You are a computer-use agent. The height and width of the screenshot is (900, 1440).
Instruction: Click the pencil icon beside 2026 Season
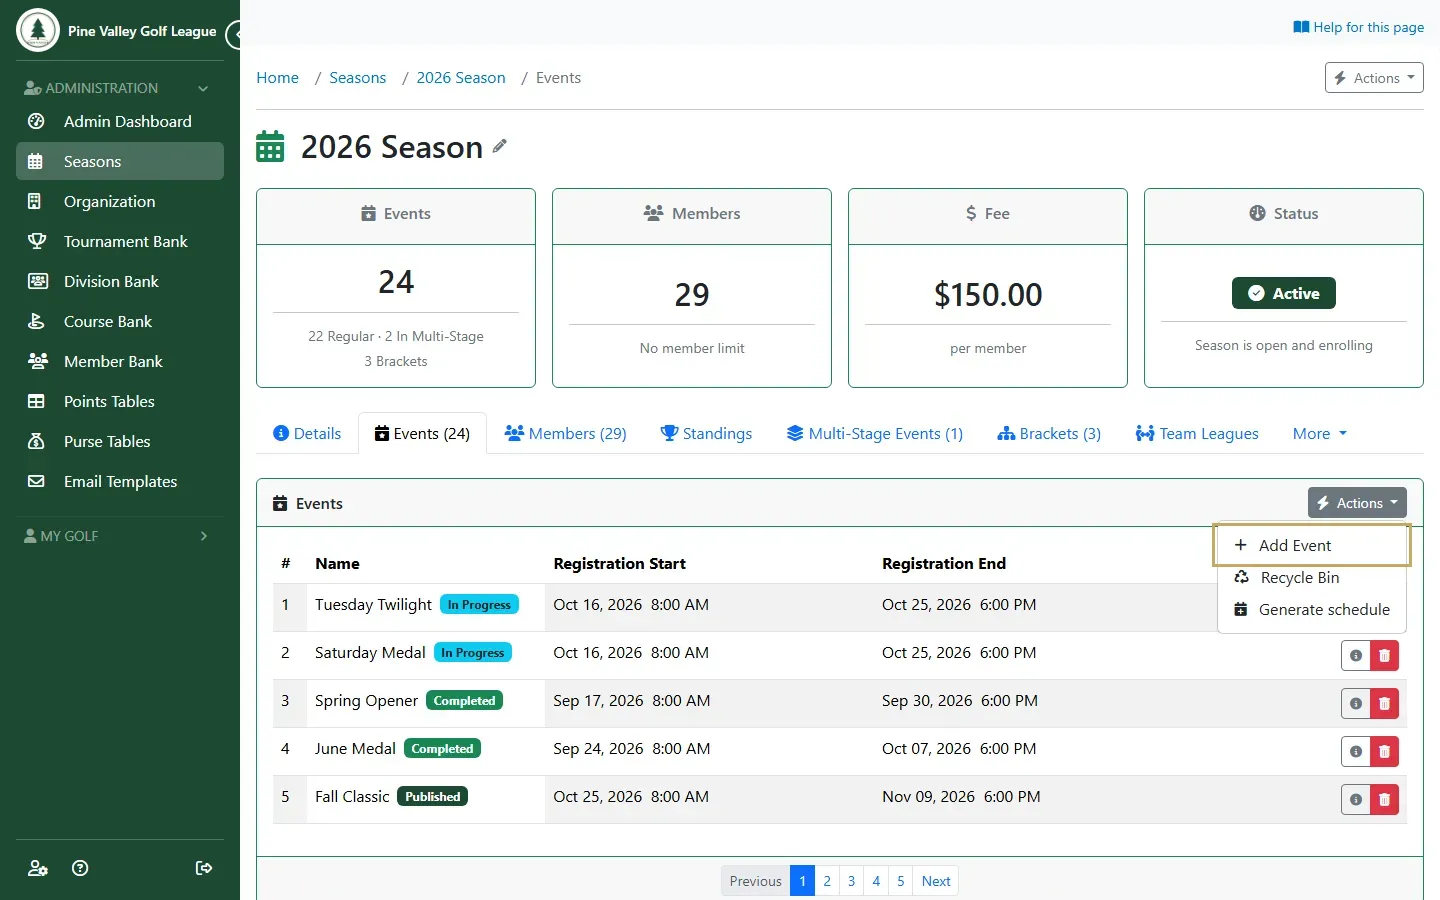(500, 146)
